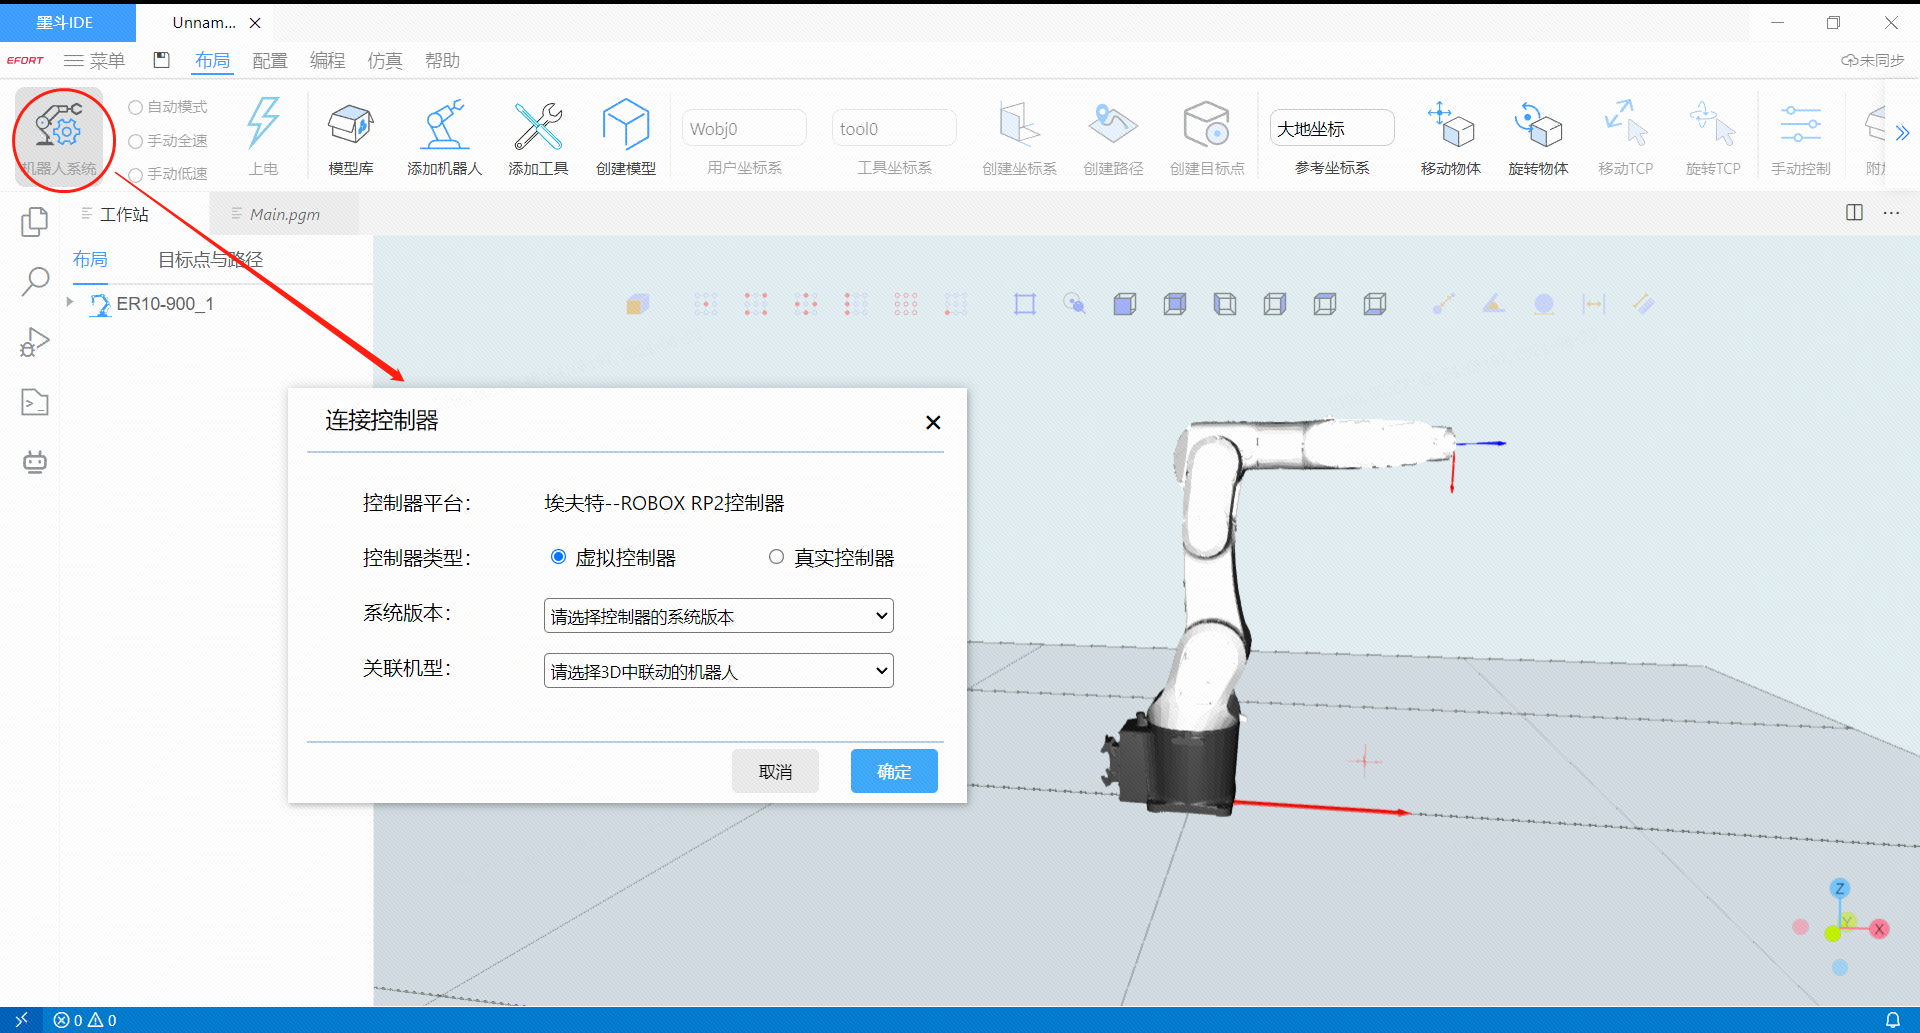
Task: Click the 添加机器人 add robot icon
Action: tap(444, 137)
